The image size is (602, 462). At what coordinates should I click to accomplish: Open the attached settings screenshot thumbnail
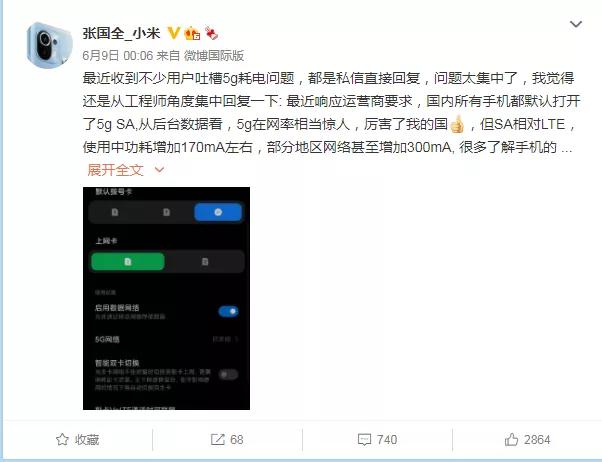pyautogui.click(x=166, y=298)
